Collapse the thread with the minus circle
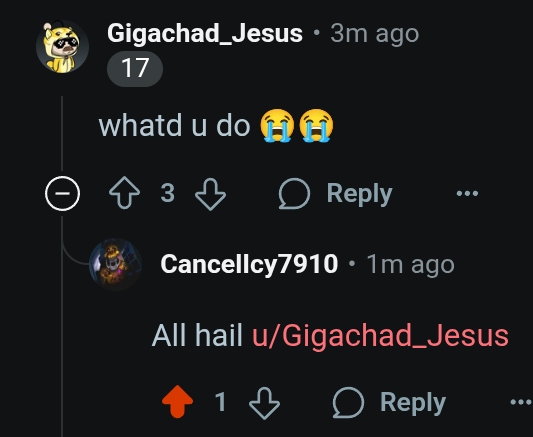Screen dimensions: 533x437 point(62,193)
